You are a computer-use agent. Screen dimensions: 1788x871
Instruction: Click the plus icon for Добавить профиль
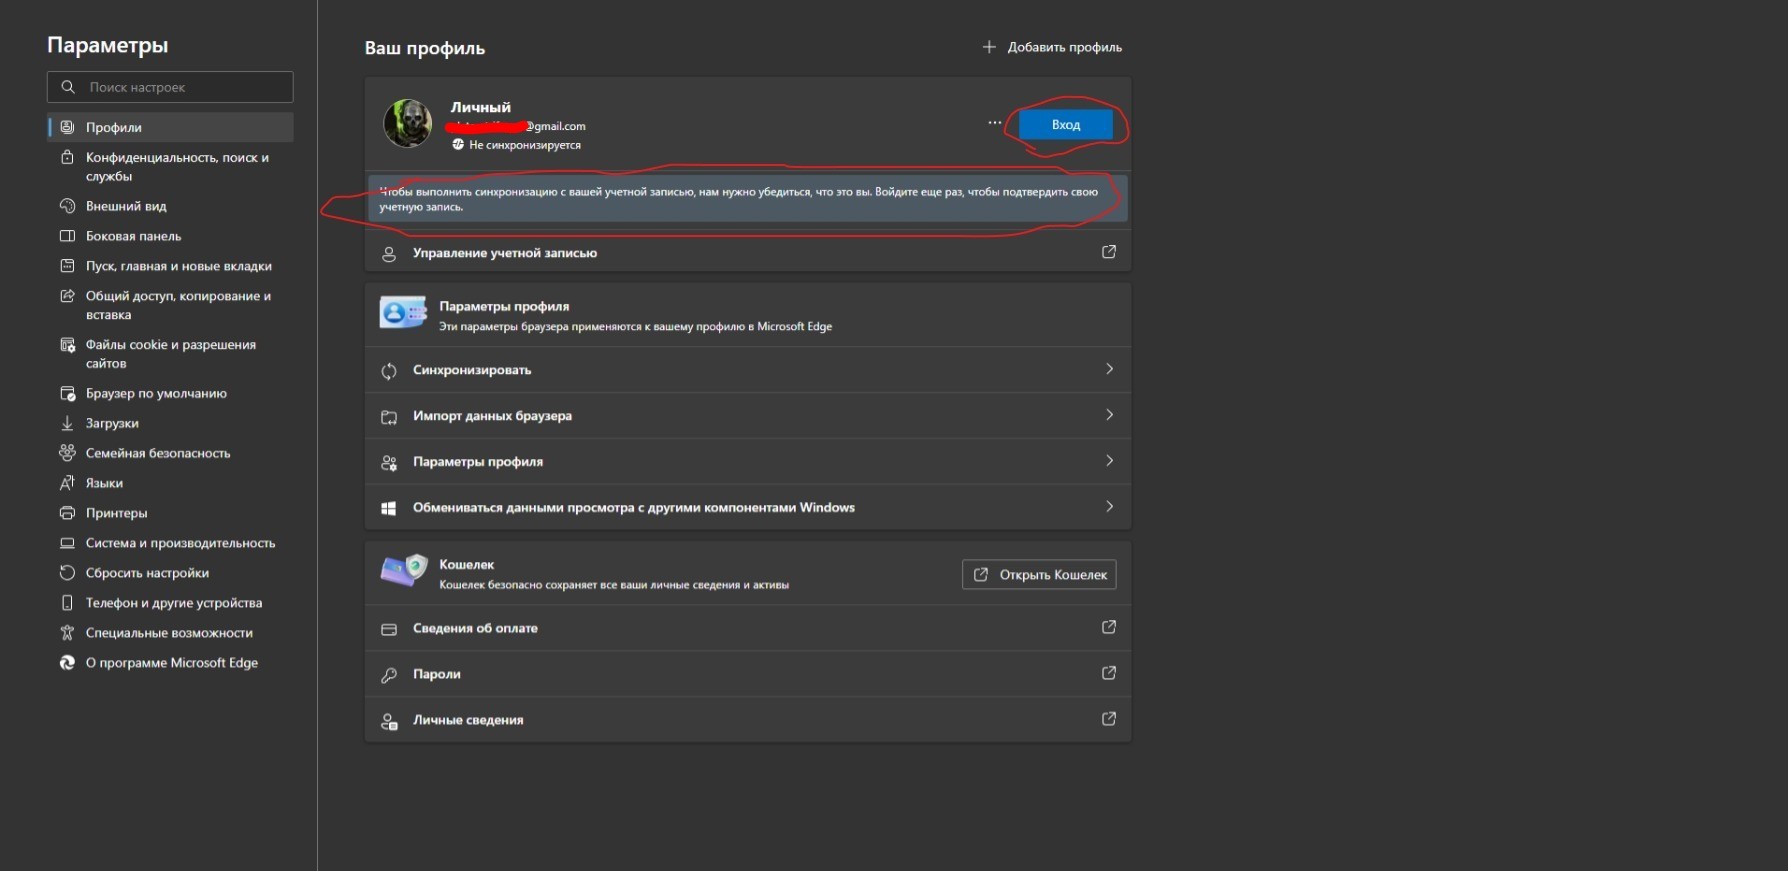989,47
